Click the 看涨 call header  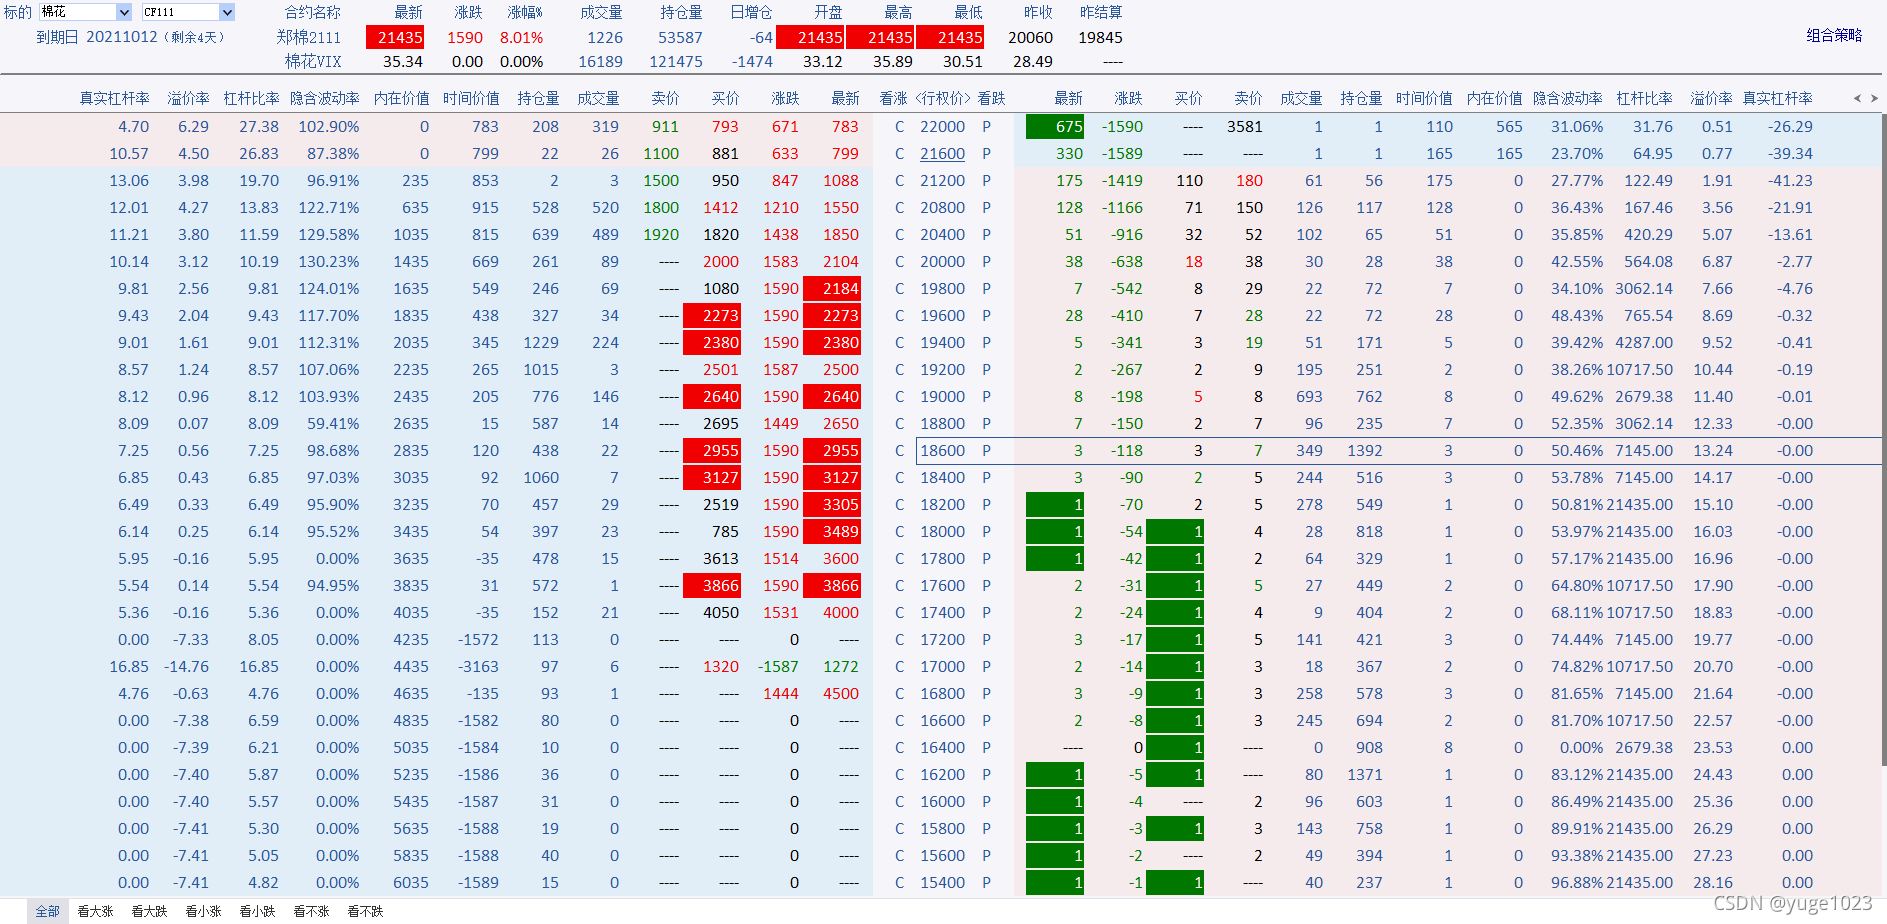tap(893, 98)
